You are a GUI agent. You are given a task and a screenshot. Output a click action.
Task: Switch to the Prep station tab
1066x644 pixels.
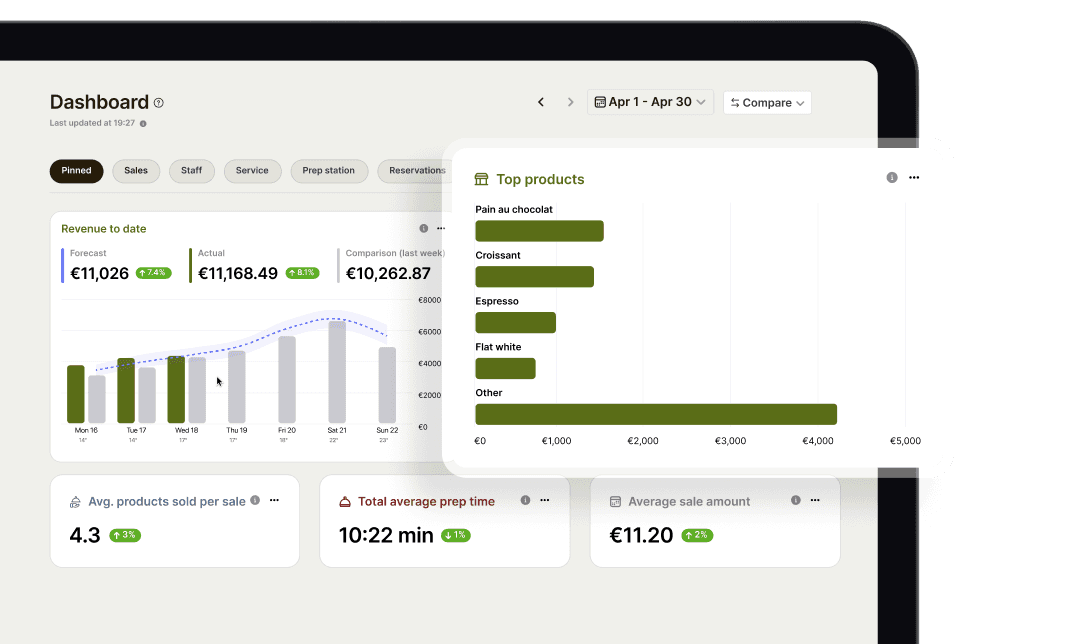pyautogui.click(x=329, y=171)
